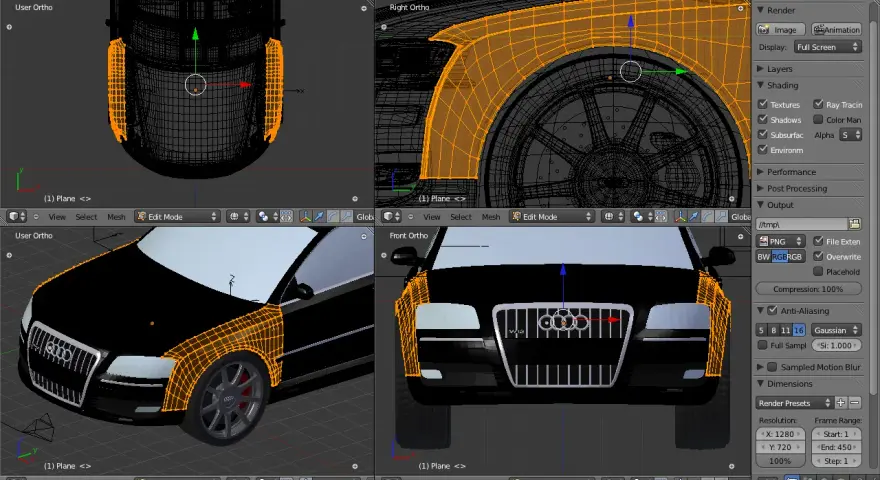Collapse the Shading panel
The image size is (880, 480).
tap(760, 85)
